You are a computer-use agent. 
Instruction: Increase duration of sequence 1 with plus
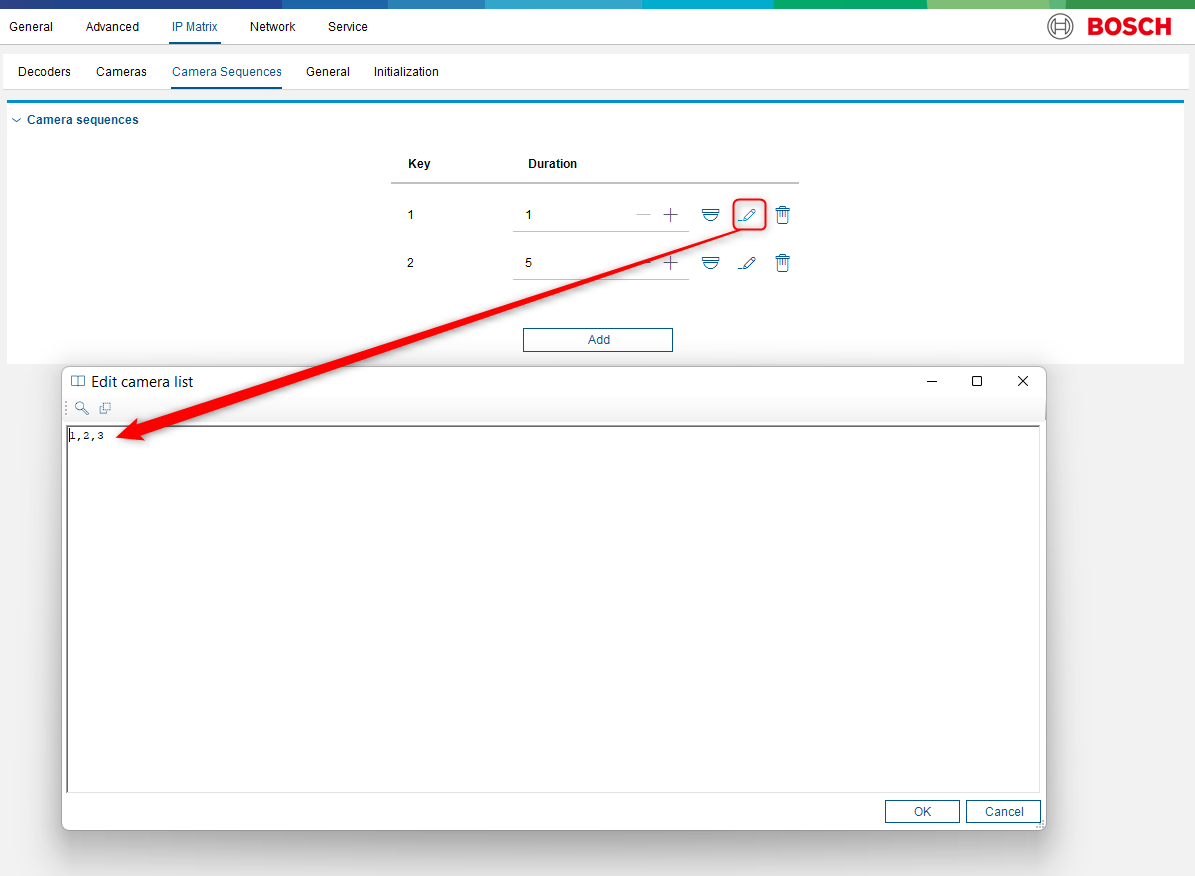point(671,215)
